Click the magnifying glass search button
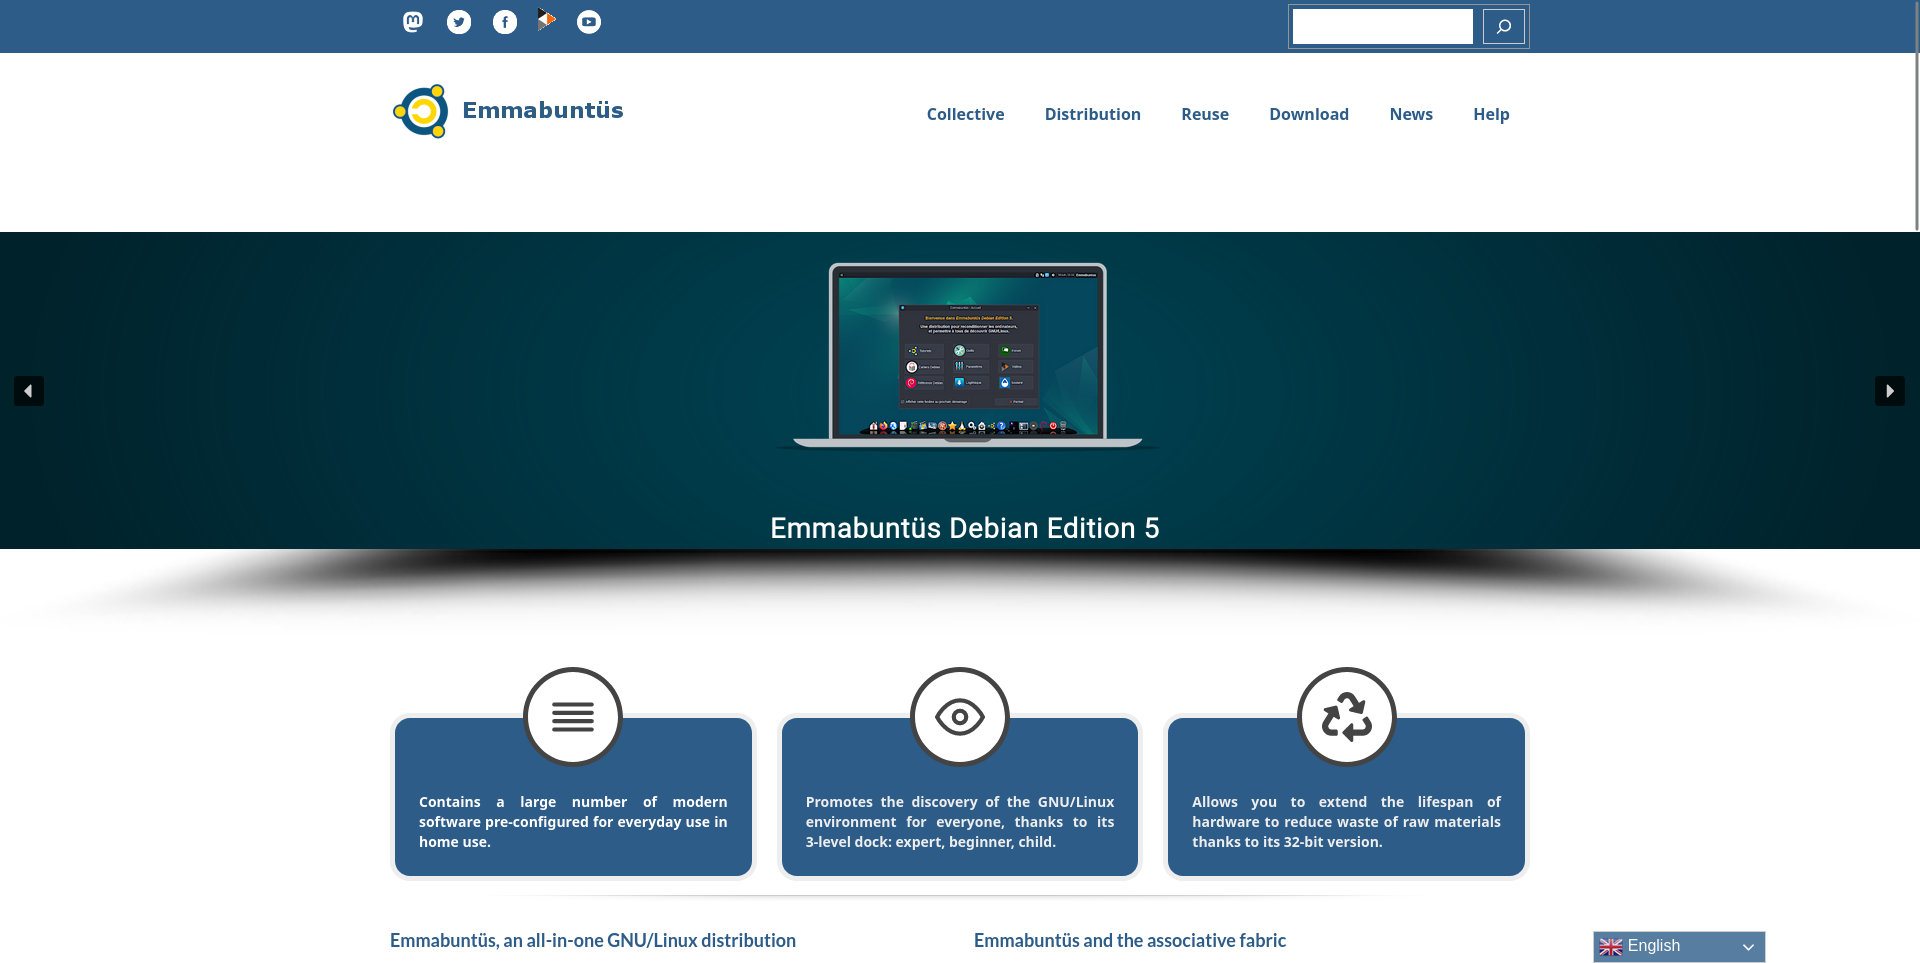The height and width of the screenshot is (963, 1920). click(1503, 27)
